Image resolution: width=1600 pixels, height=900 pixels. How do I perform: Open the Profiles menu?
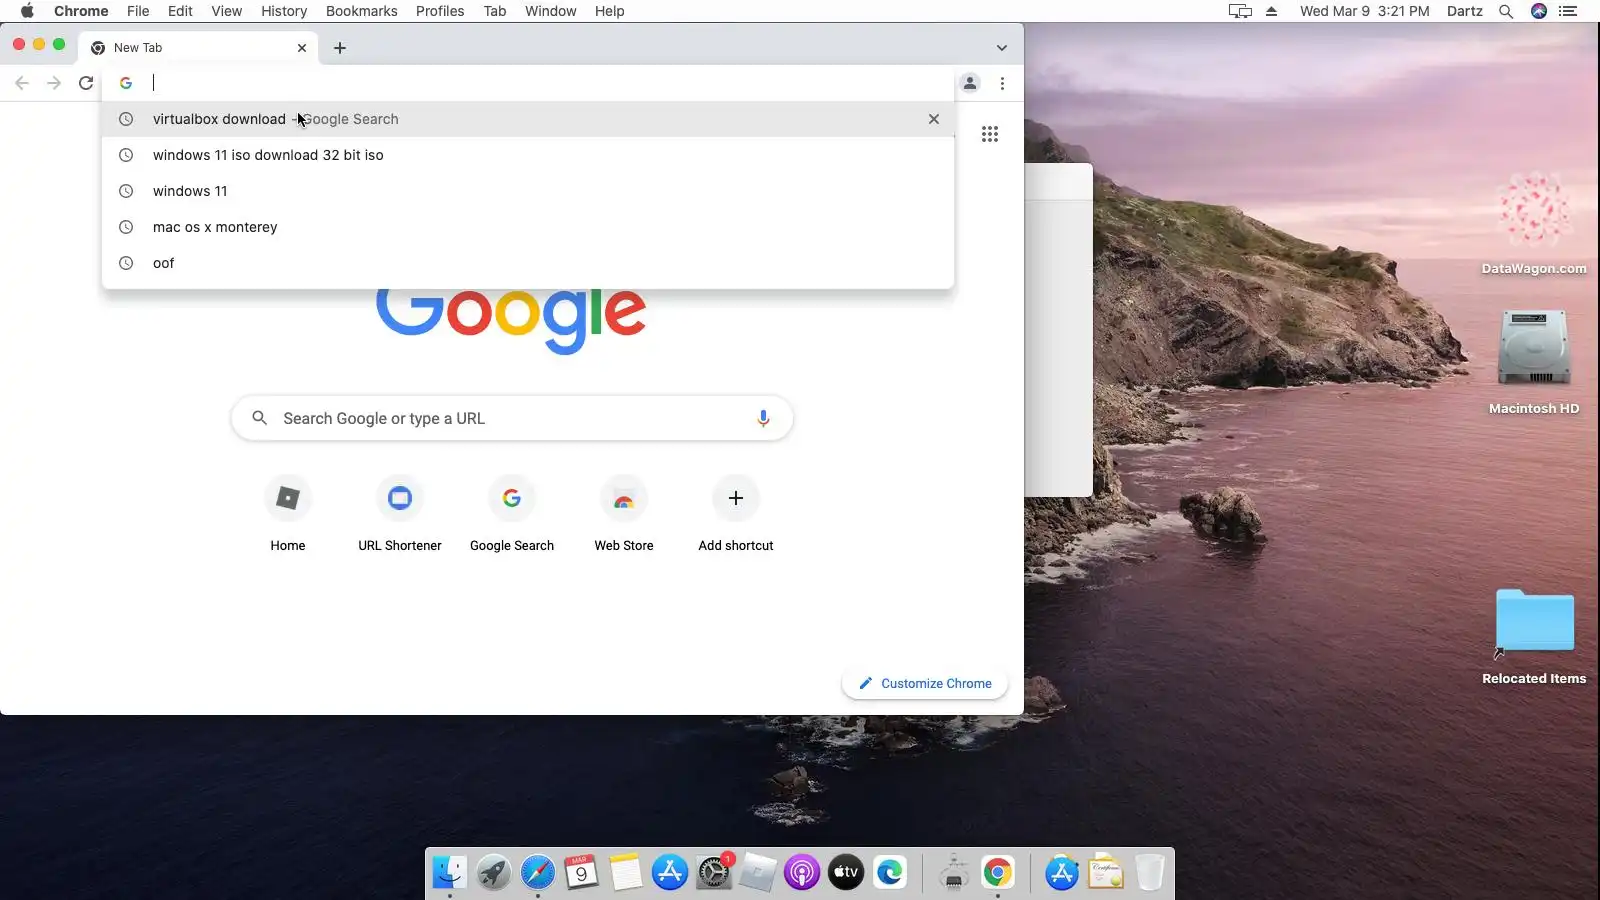pyautogui.click(x=440, y=11)
